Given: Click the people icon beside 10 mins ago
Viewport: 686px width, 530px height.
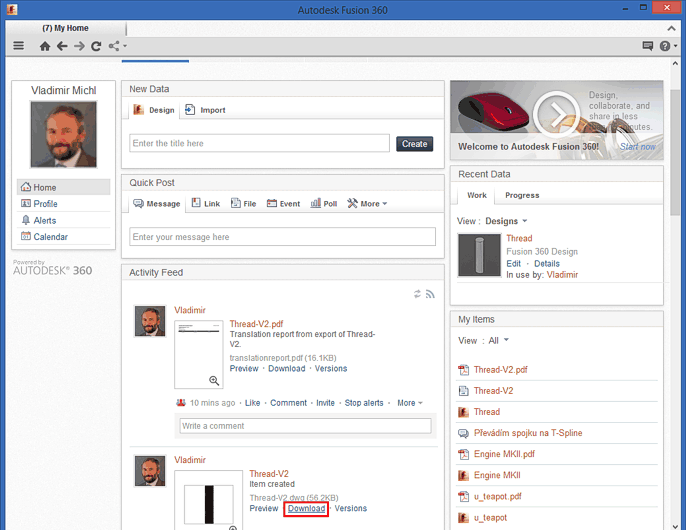Looking at the screenshot, I should (x=181, y=403).
